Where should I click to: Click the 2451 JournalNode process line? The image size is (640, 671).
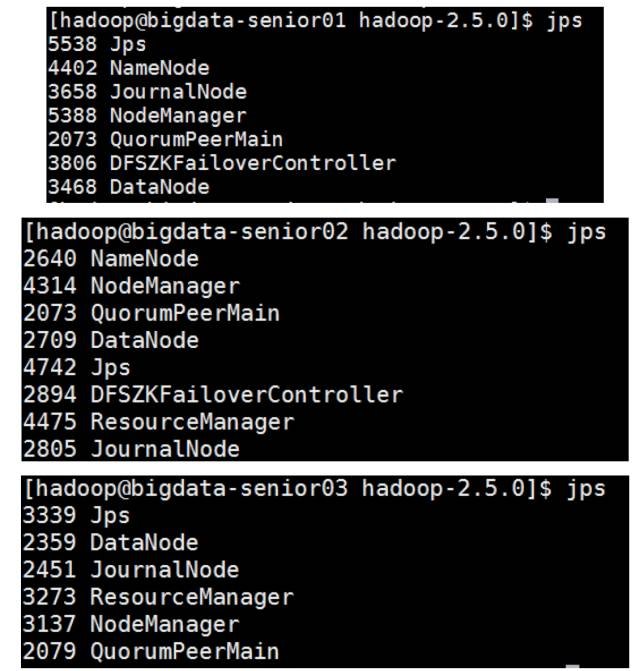(x=131, y=570)
